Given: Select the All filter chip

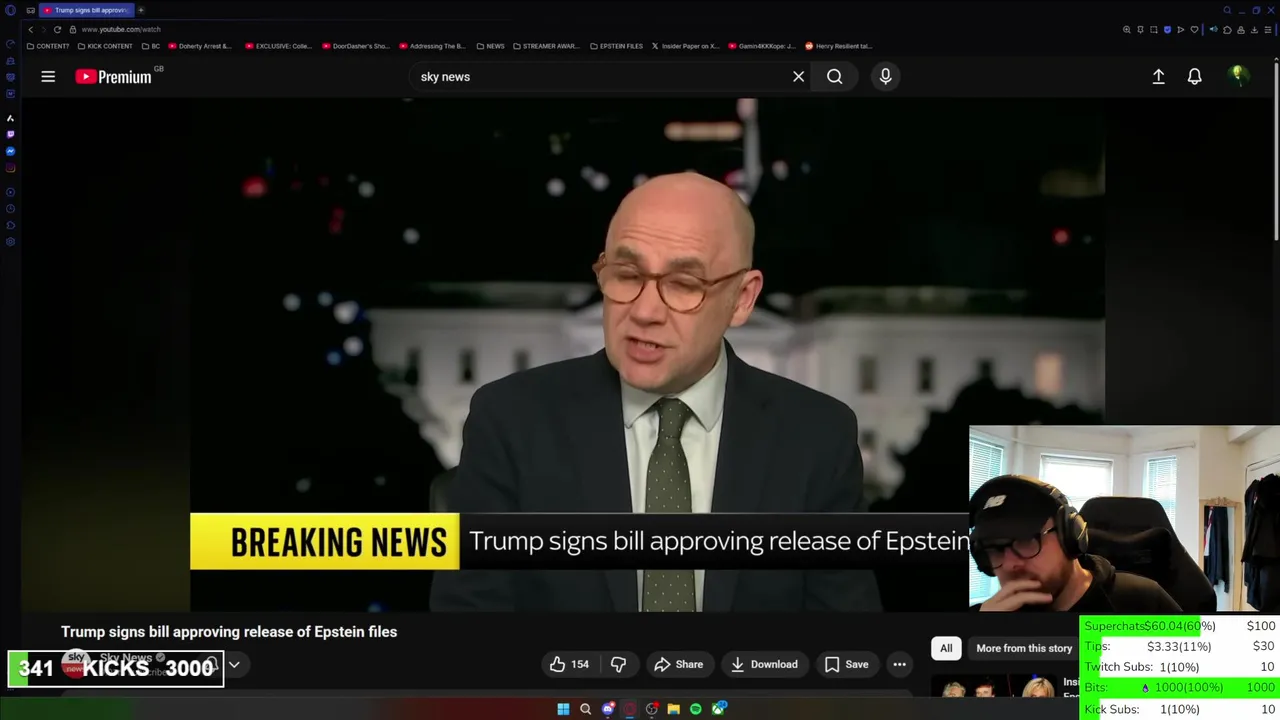Looking at the screenshot, I should tap(946, 648).
